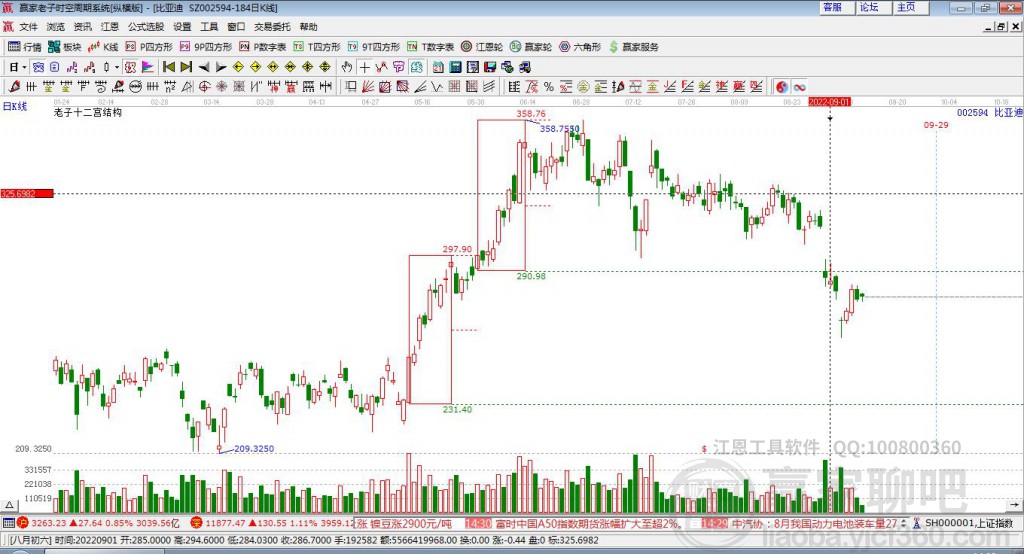Select the hand pan tool icon
The height and width of the screenshot is (554, 1024).
tap(347, 67)
